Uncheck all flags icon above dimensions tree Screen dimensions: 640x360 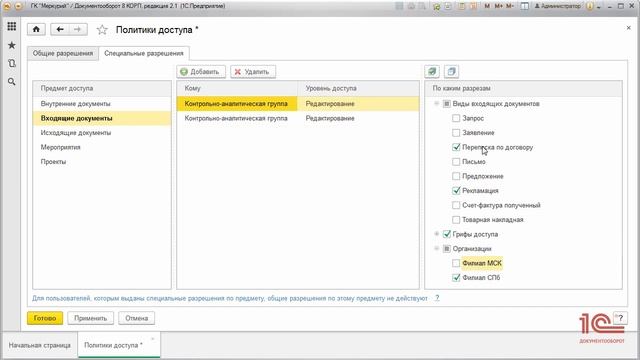pyautogui.click(x=451, y=71)
